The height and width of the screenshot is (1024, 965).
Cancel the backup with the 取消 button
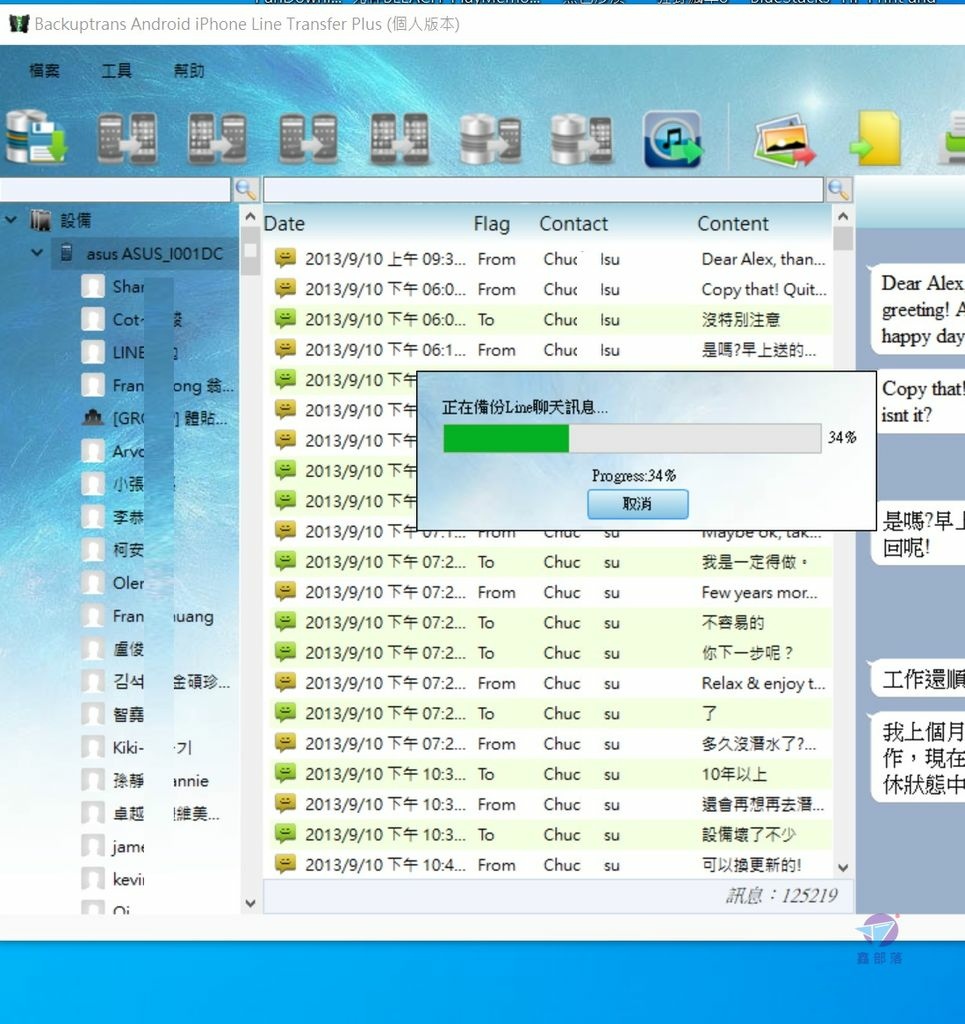pyautogui.click(x=637, y=504)
